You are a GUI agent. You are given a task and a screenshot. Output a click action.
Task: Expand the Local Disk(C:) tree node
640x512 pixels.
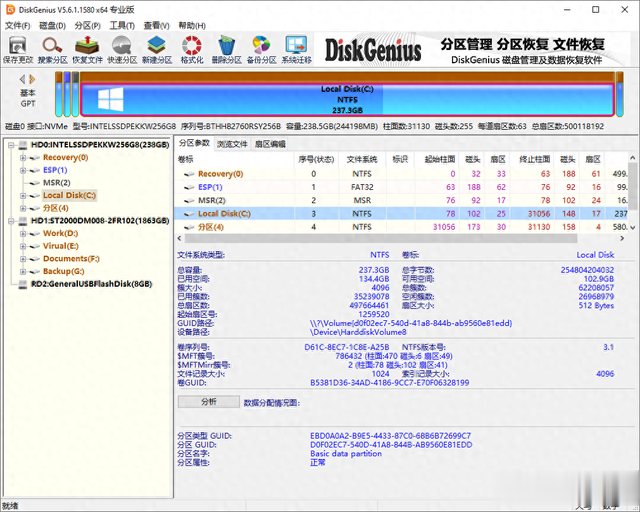[23, 196]
